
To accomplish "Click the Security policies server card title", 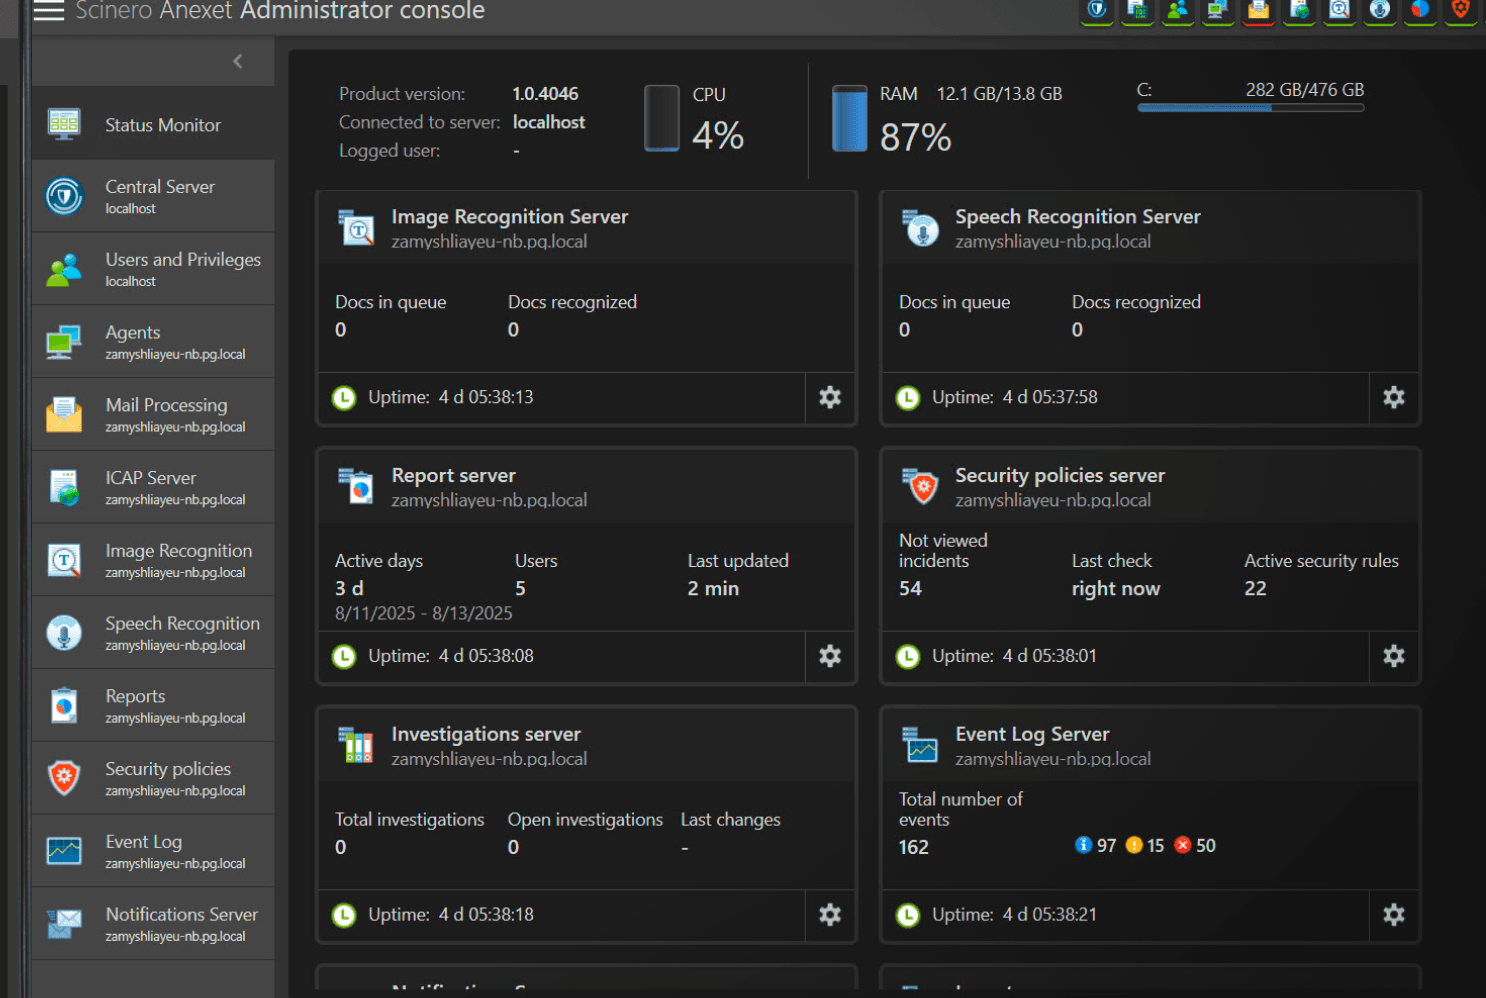I will point(1060,475).
